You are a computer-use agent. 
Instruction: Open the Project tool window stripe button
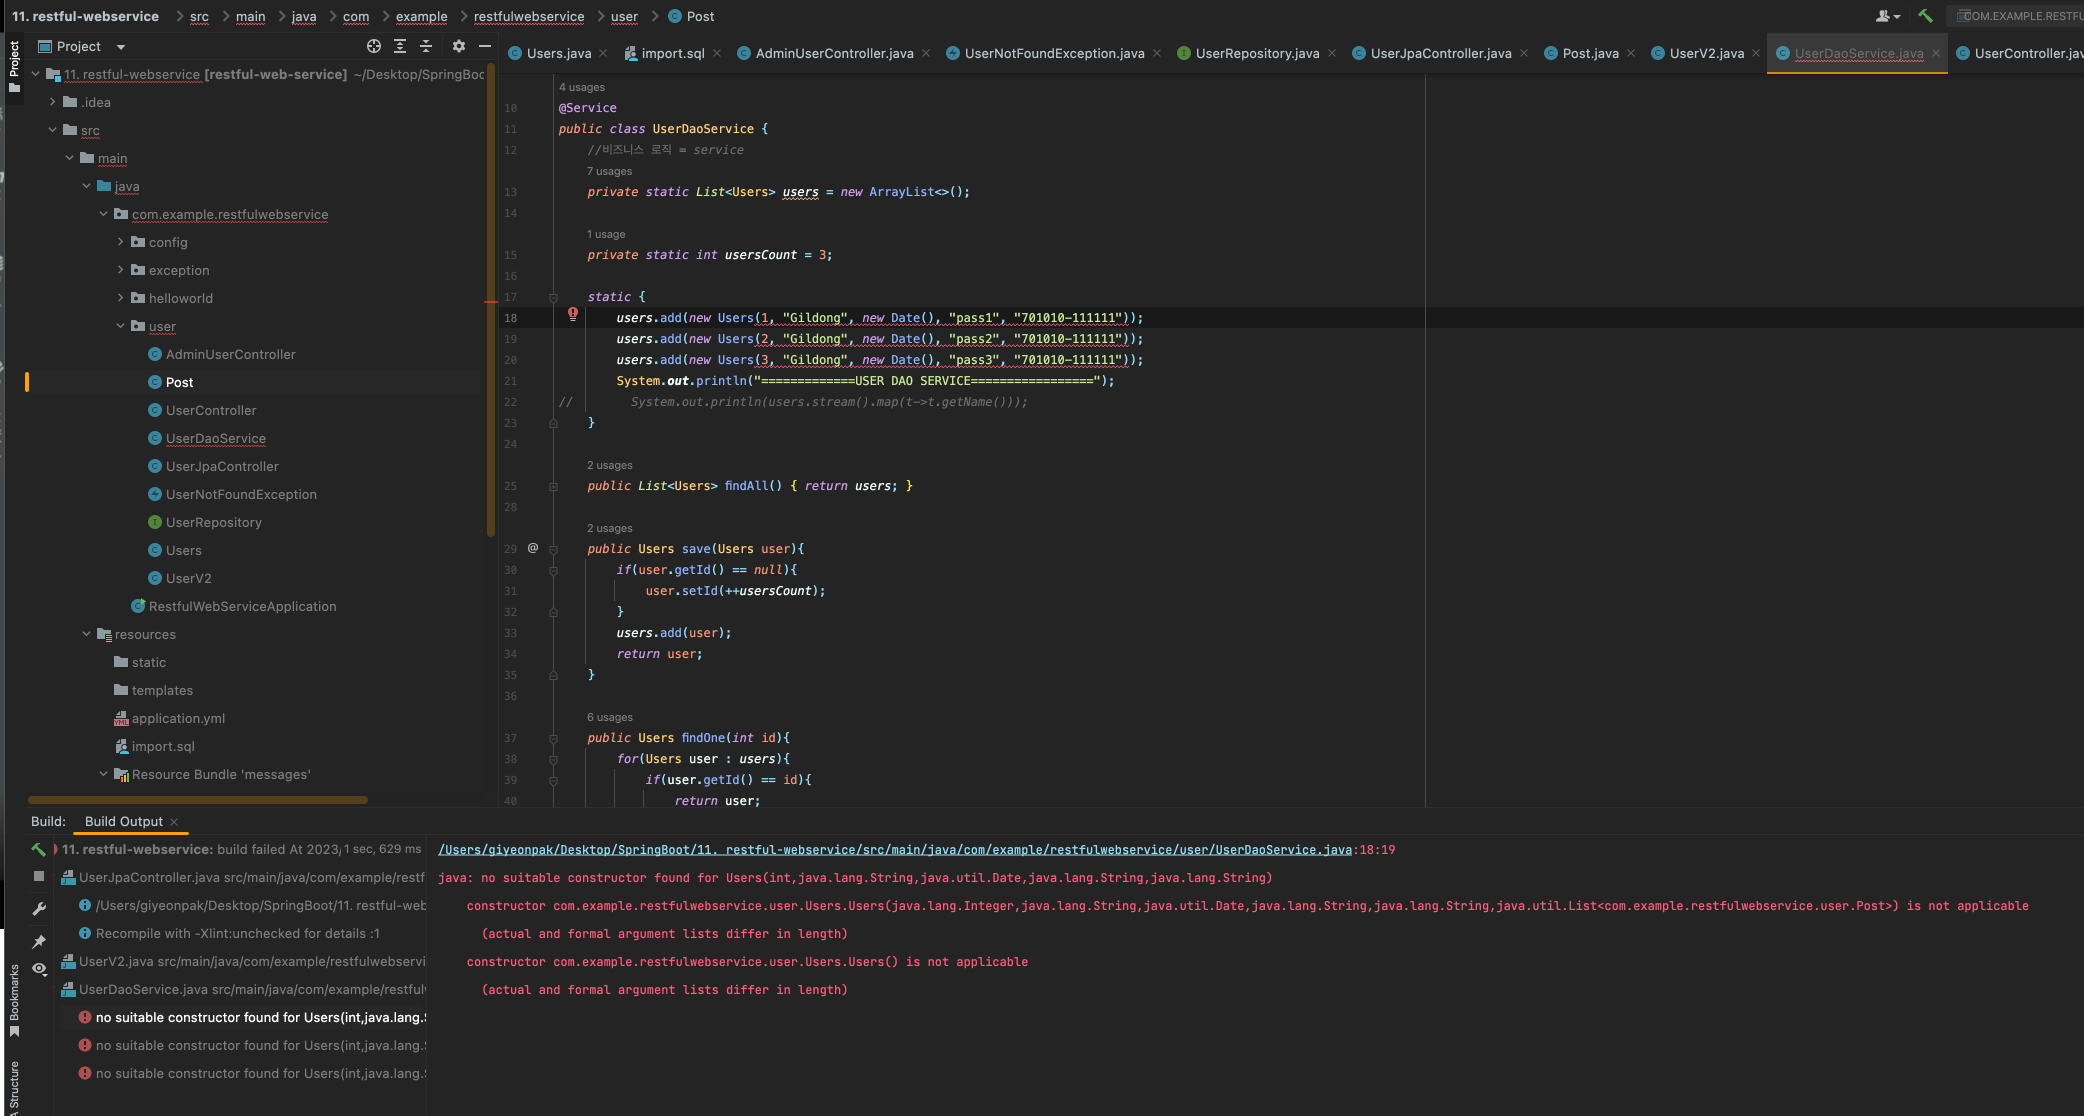[x=14, y=66]
